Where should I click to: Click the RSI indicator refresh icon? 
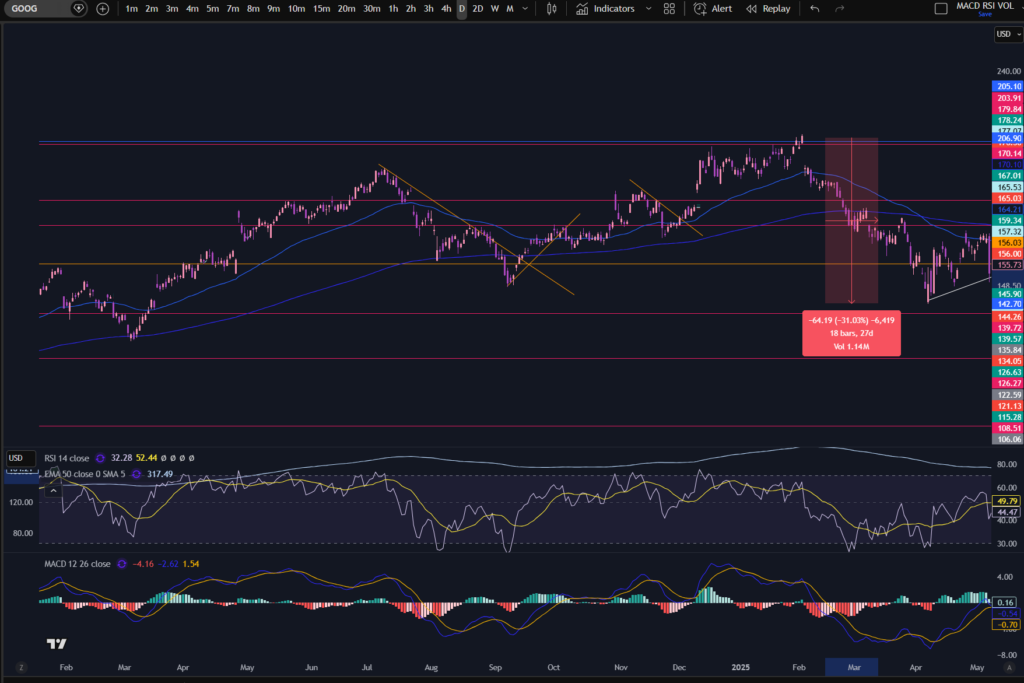[101, 458]
